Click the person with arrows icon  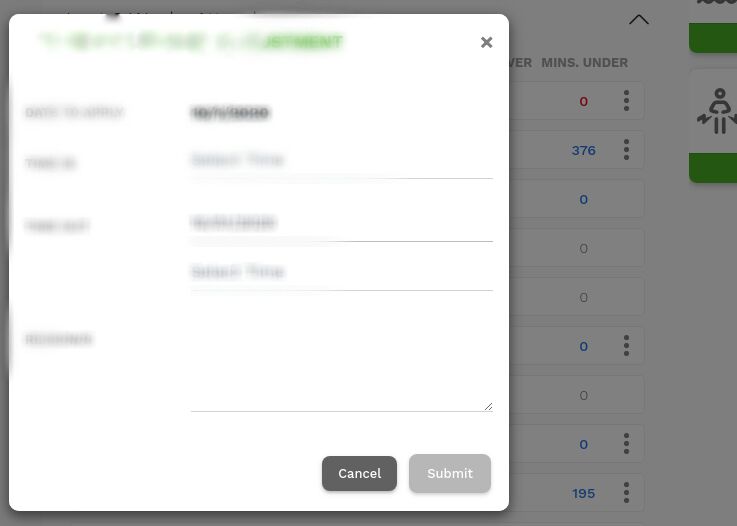pyautogui.click(x=717, y=111)
